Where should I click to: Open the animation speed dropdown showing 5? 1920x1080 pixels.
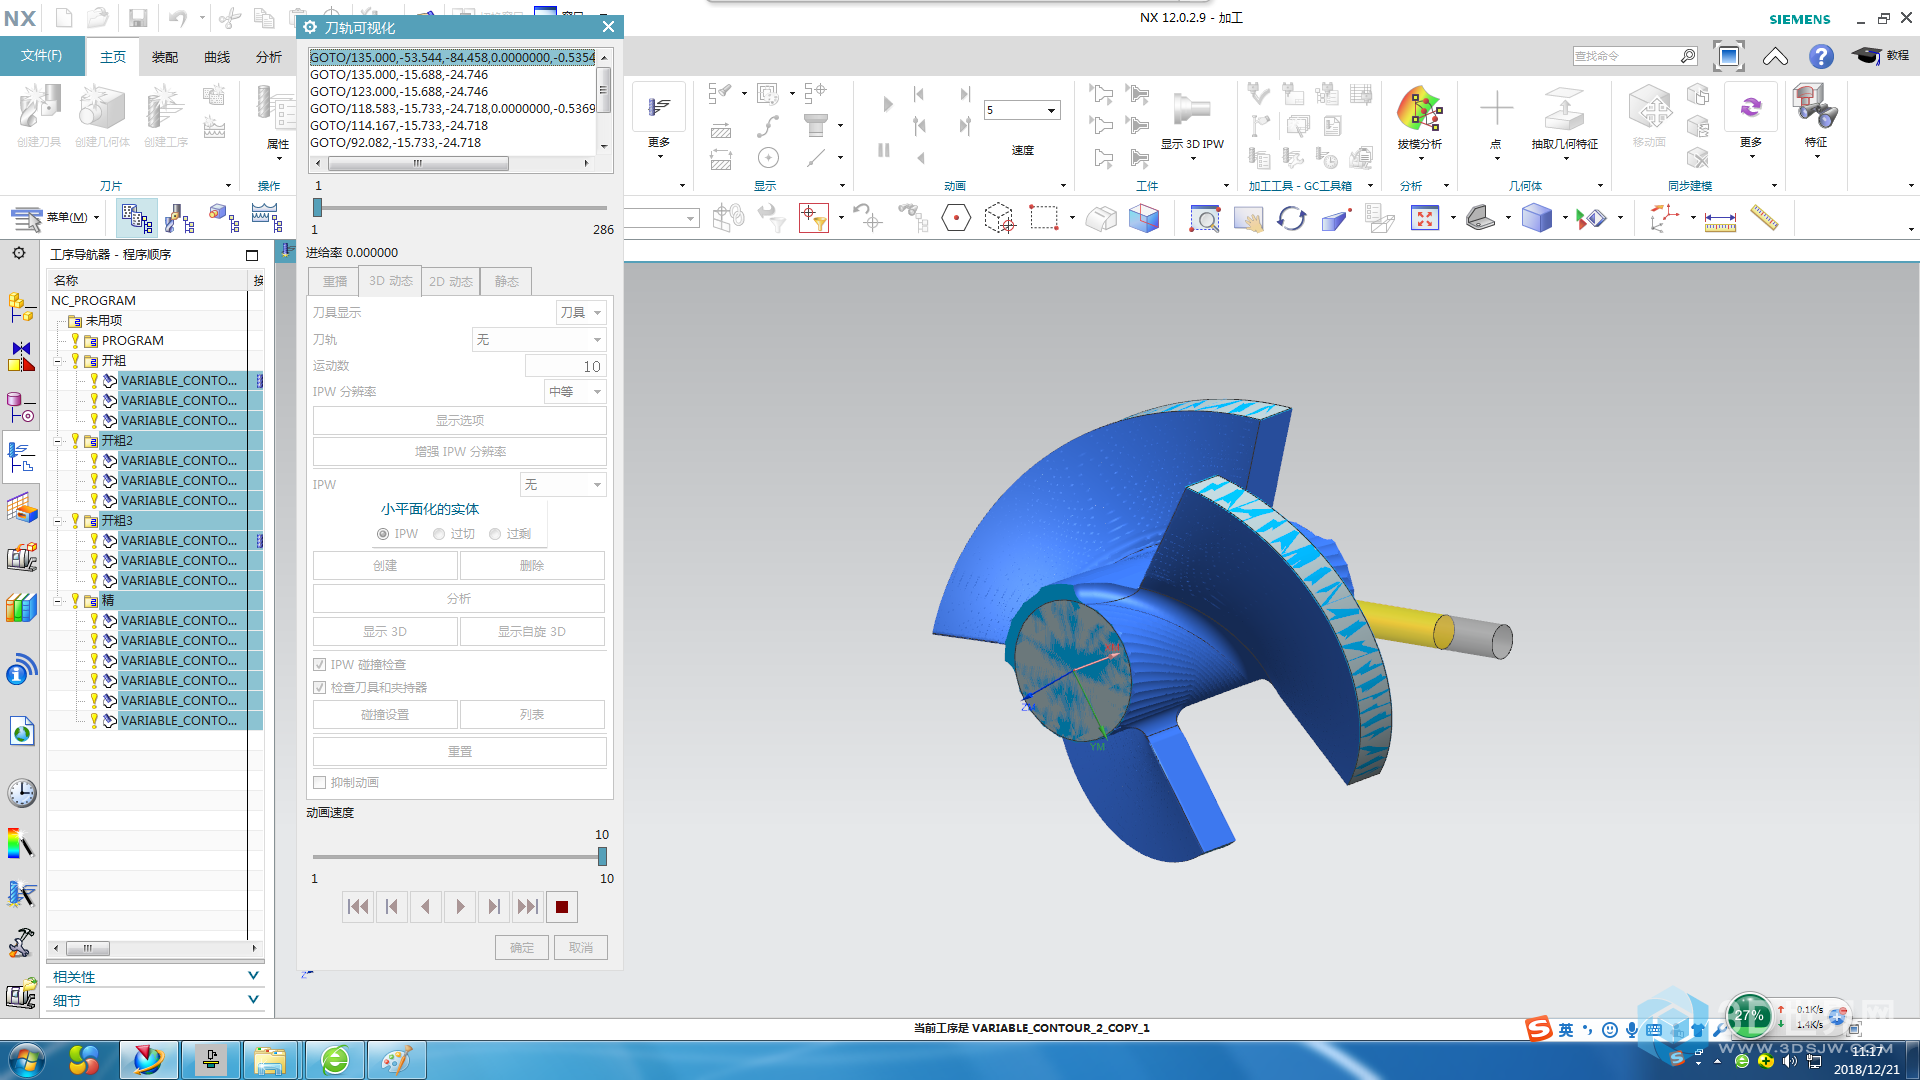point(1021,110)
